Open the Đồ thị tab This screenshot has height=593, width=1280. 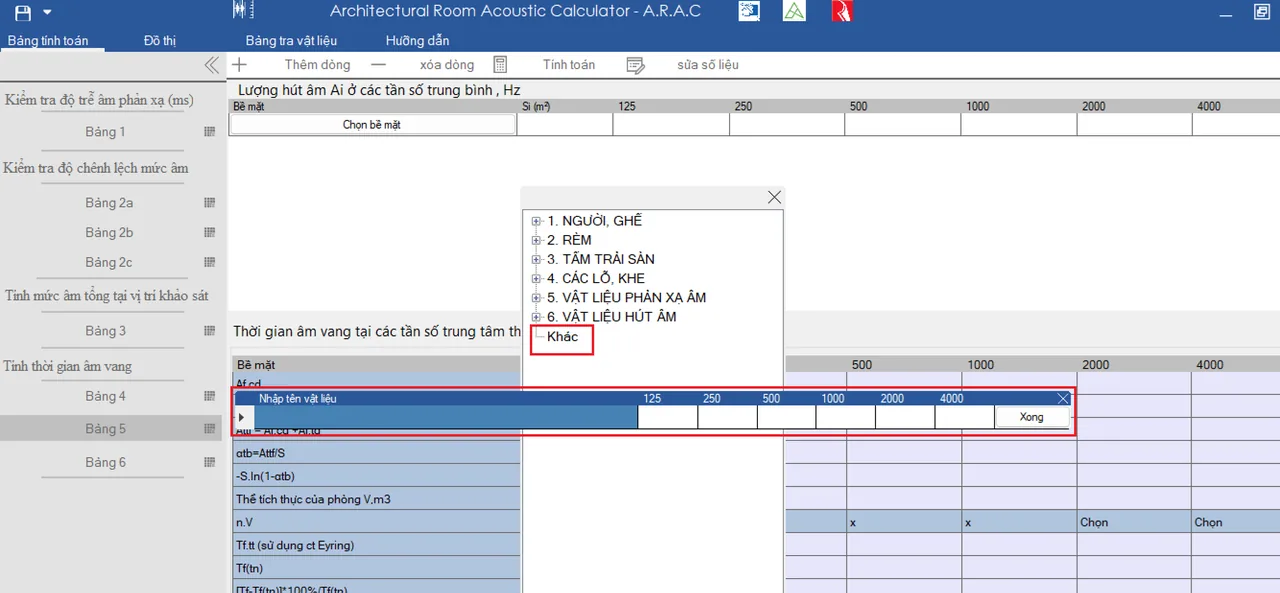coord(160,41)
